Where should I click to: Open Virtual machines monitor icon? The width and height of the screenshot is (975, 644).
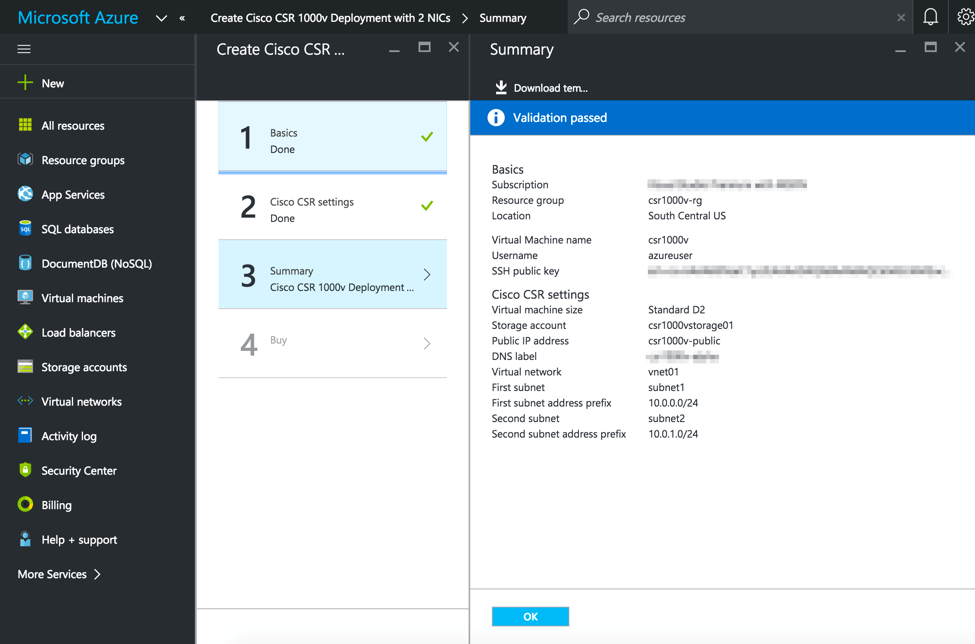point(25,297)
